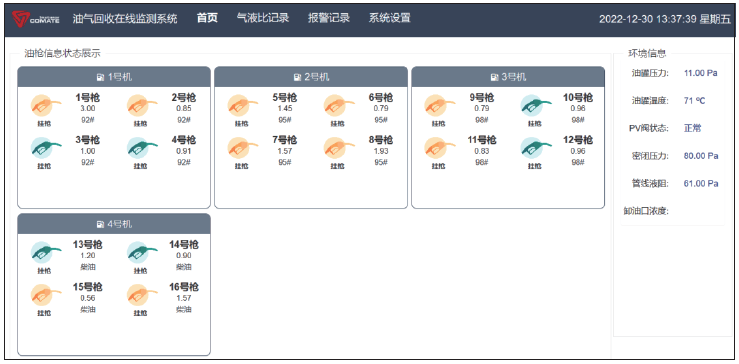Viewport: 739px width, 364px height.
Task: Click the 15号枪 label
Action: click(x=88, y=287)
